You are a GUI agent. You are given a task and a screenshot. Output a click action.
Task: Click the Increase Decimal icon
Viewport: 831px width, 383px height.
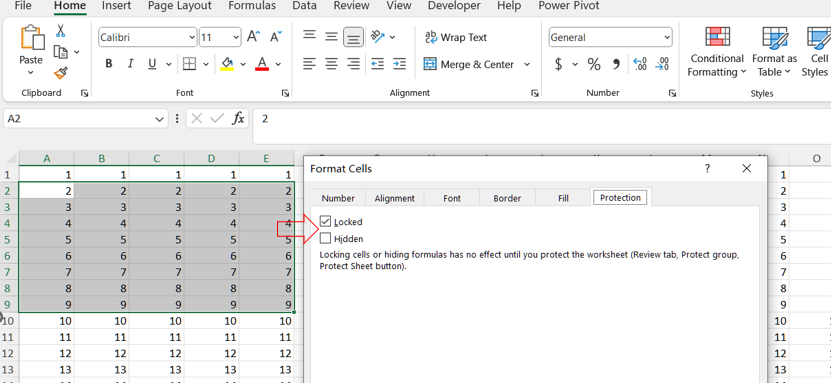(x=640, y=65)
